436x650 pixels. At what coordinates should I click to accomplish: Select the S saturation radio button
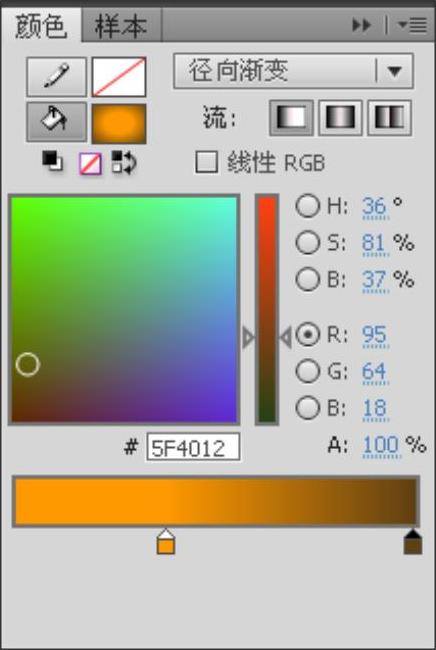tap(308, 243)
